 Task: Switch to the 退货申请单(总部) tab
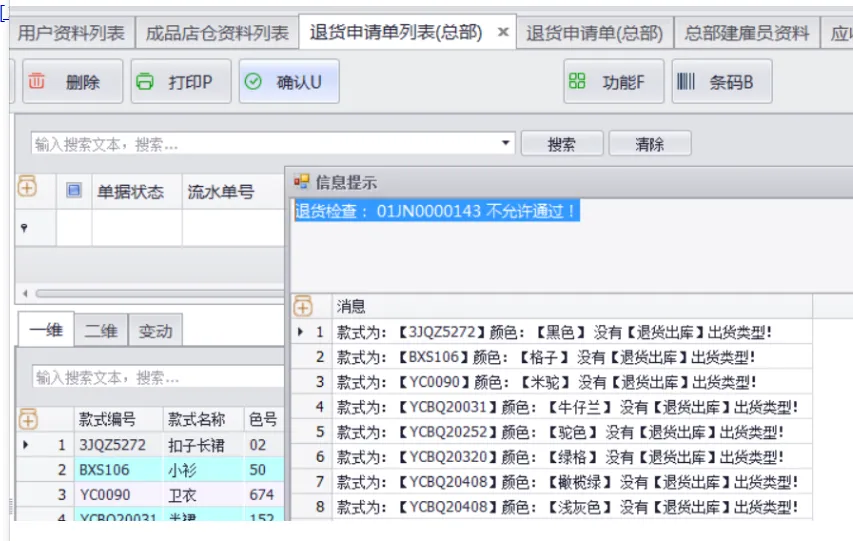point(594,33)
